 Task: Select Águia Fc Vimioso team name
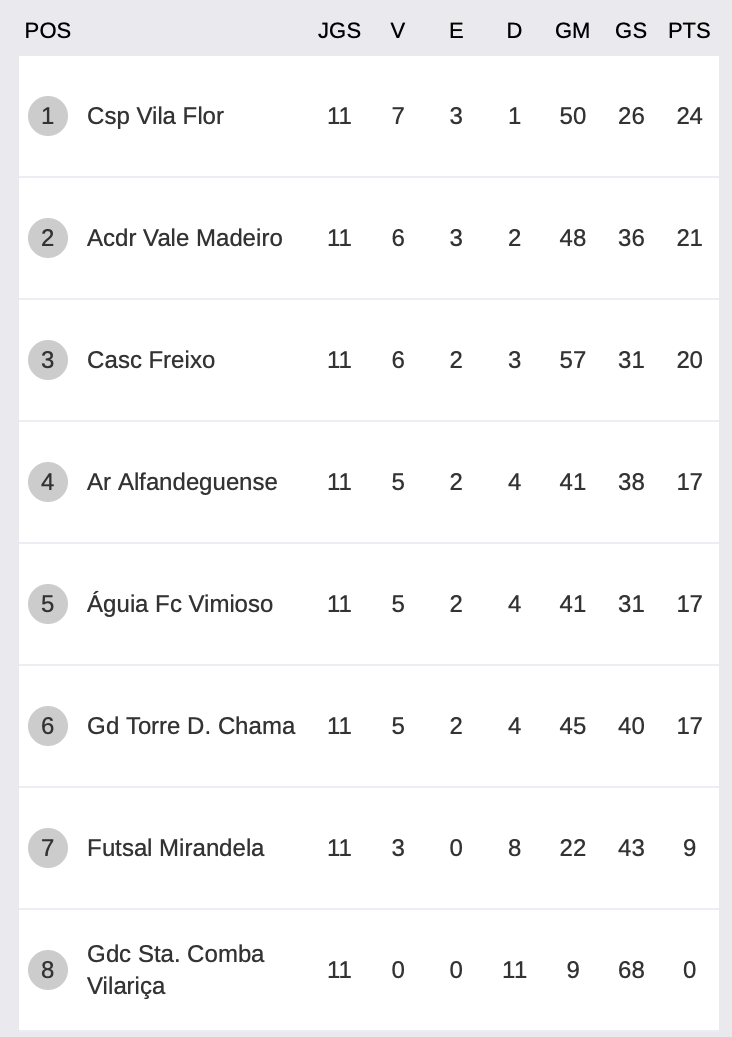tap(180, 603)
